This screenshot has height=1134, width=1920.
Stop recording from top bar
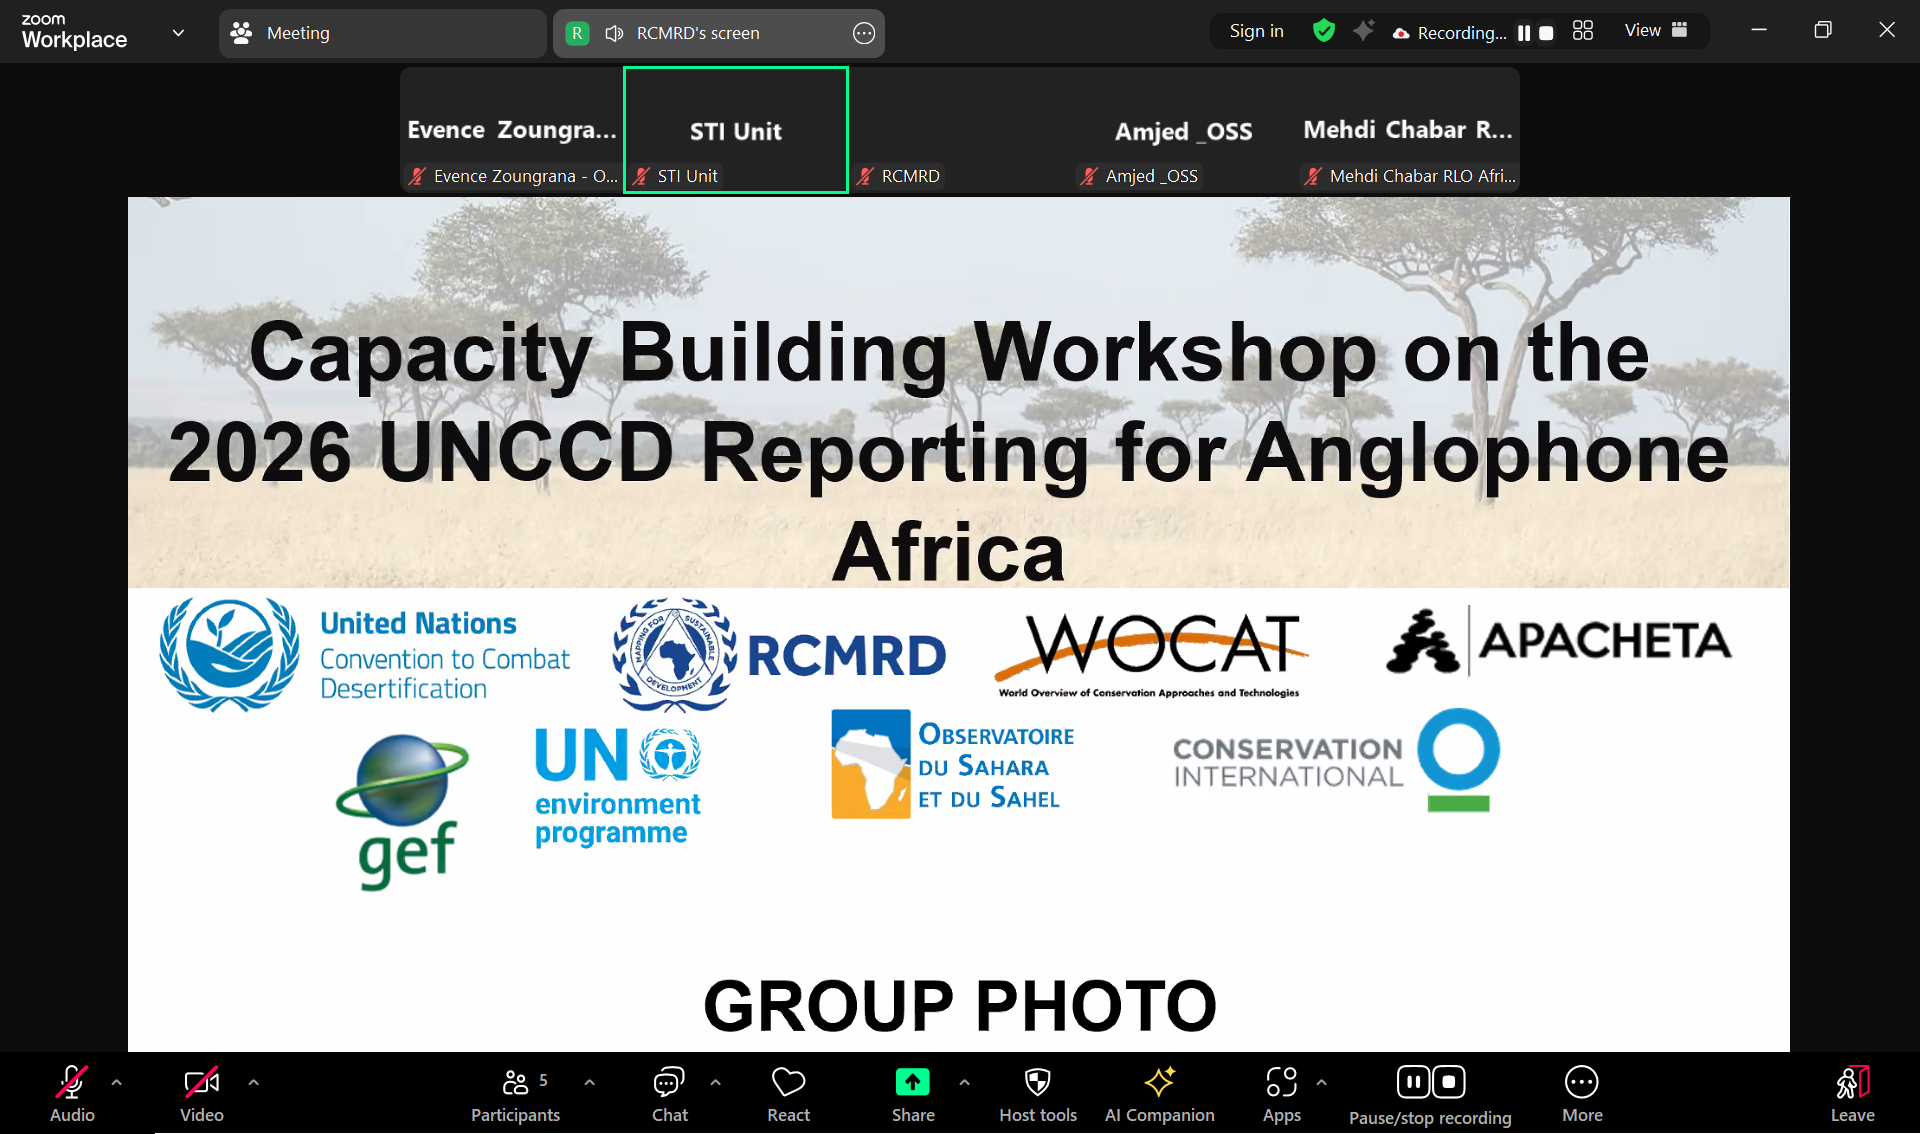click(x=1546, y=33)
